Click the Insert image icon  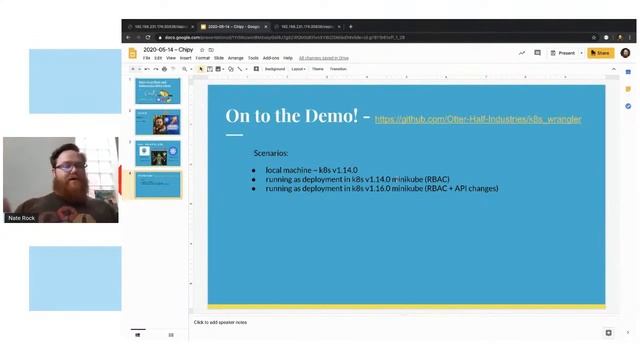pos(218,69)
